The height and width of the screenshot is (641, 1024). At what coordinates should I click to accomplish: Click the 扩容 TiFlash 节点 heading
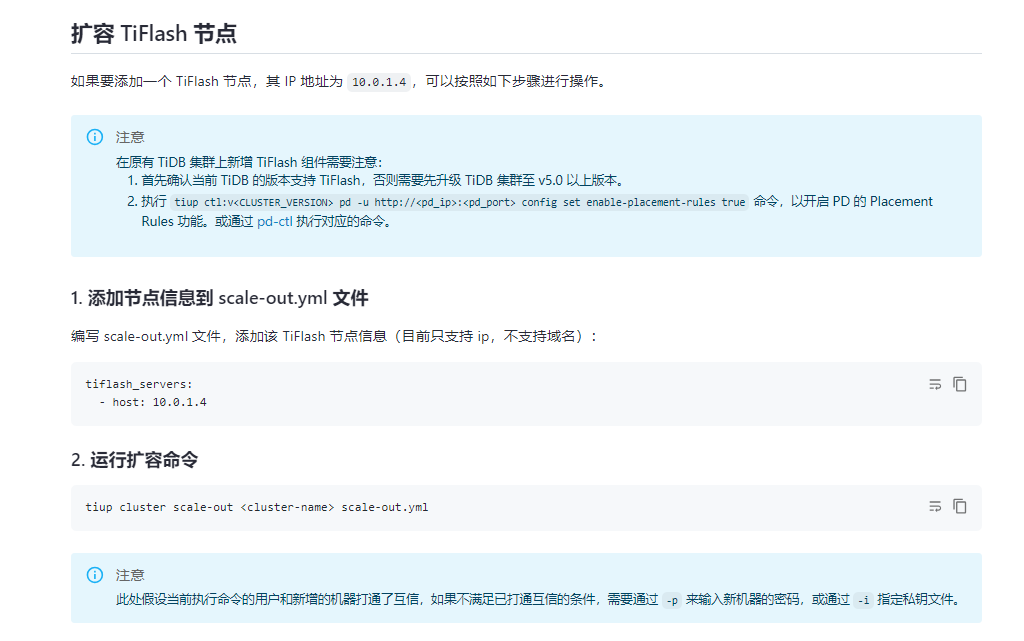[x=153, y=33]
